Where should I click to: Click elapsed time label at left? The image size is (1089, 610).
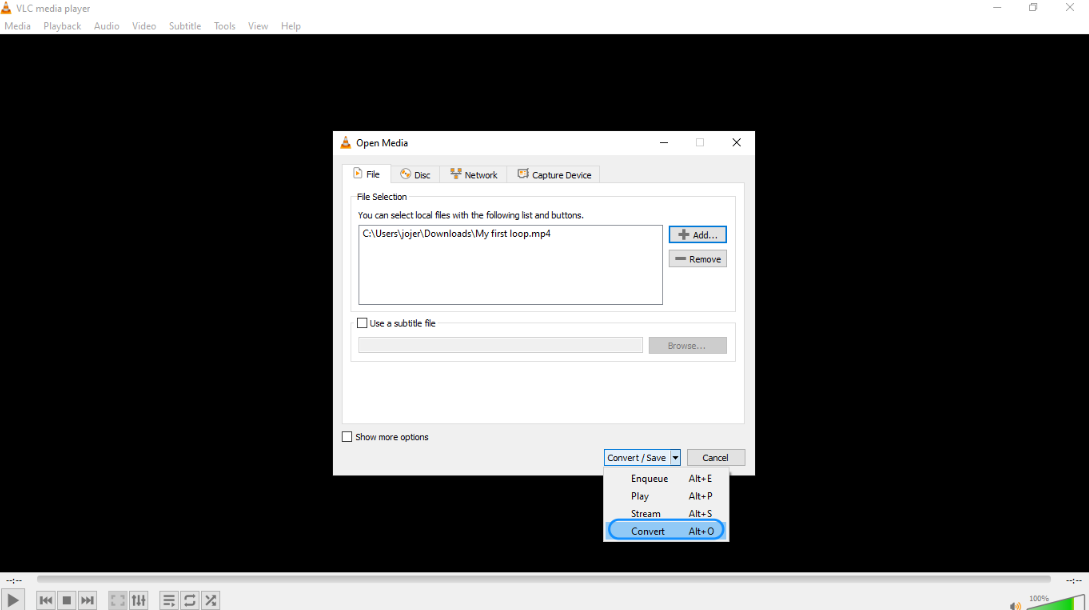tap(14, 580)
